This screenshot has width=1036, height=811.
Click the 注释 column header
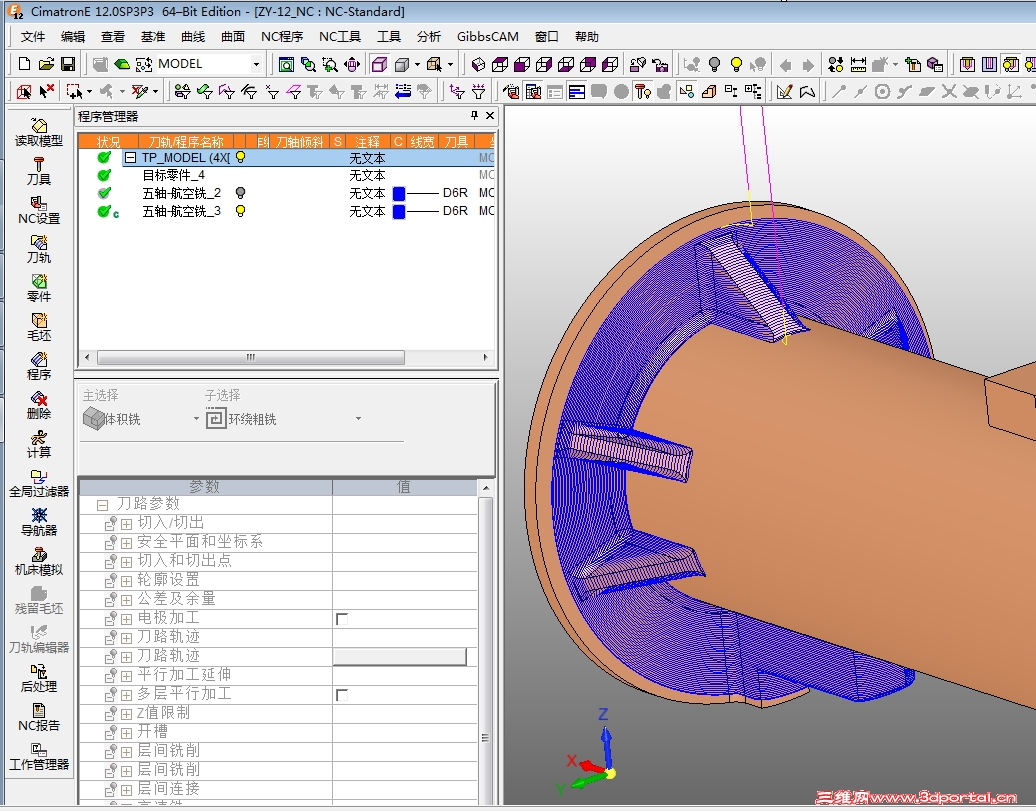[367, 141]
